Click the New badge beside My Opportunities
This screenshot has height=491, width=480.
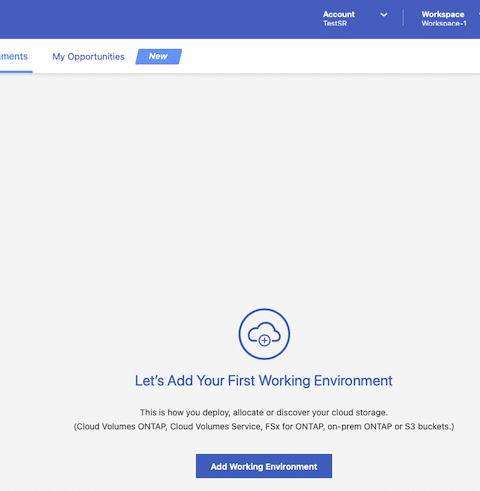coord(159,56)
